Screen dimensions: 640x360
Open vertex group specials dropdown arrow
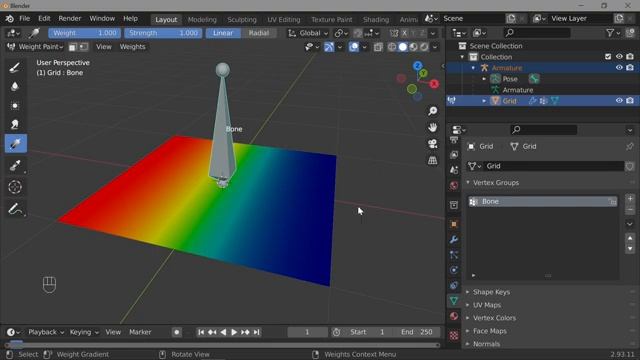pyautogui.click(x=630, y=224)
